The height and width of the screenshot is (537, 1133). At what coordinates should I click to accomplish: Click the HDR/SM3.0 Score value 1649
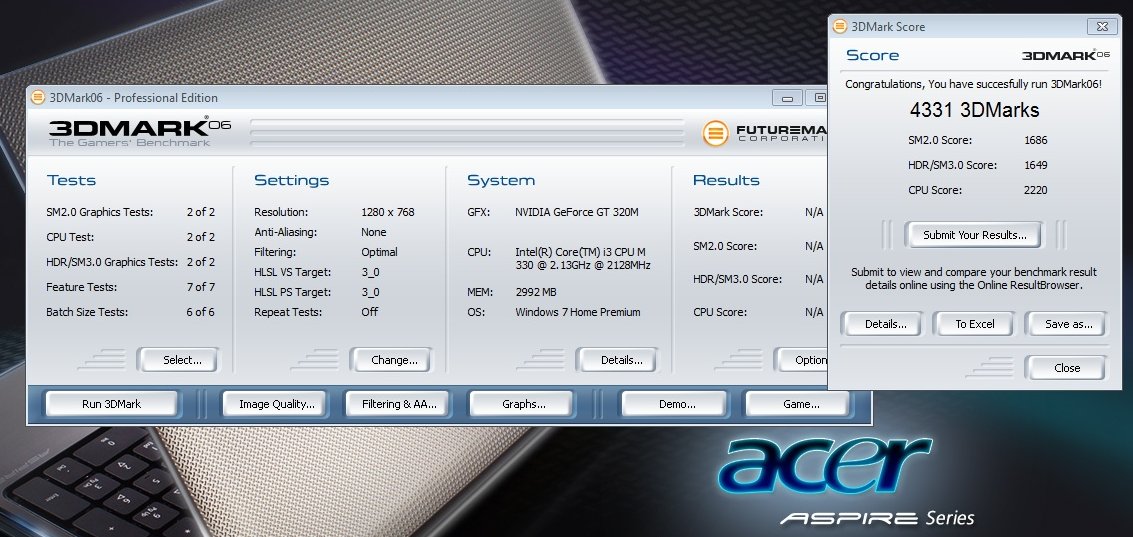point(1035,165)
